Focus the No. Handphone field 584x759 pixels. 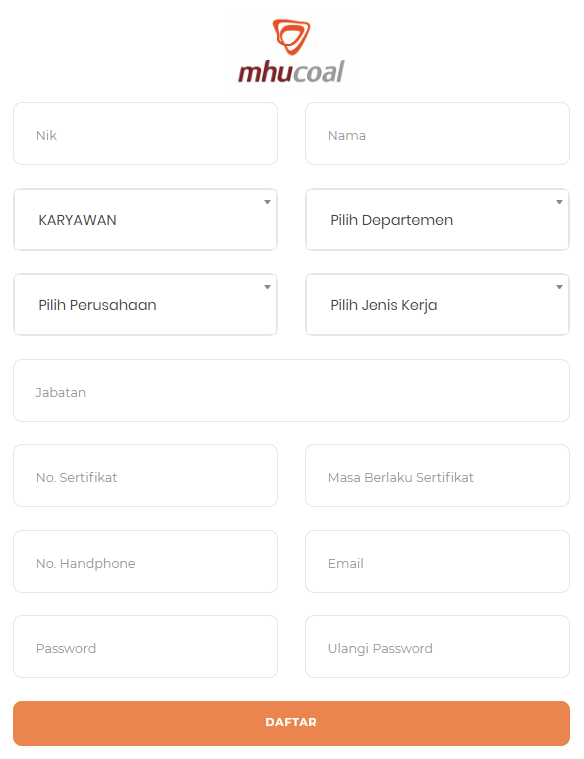[x=145, y=562]
